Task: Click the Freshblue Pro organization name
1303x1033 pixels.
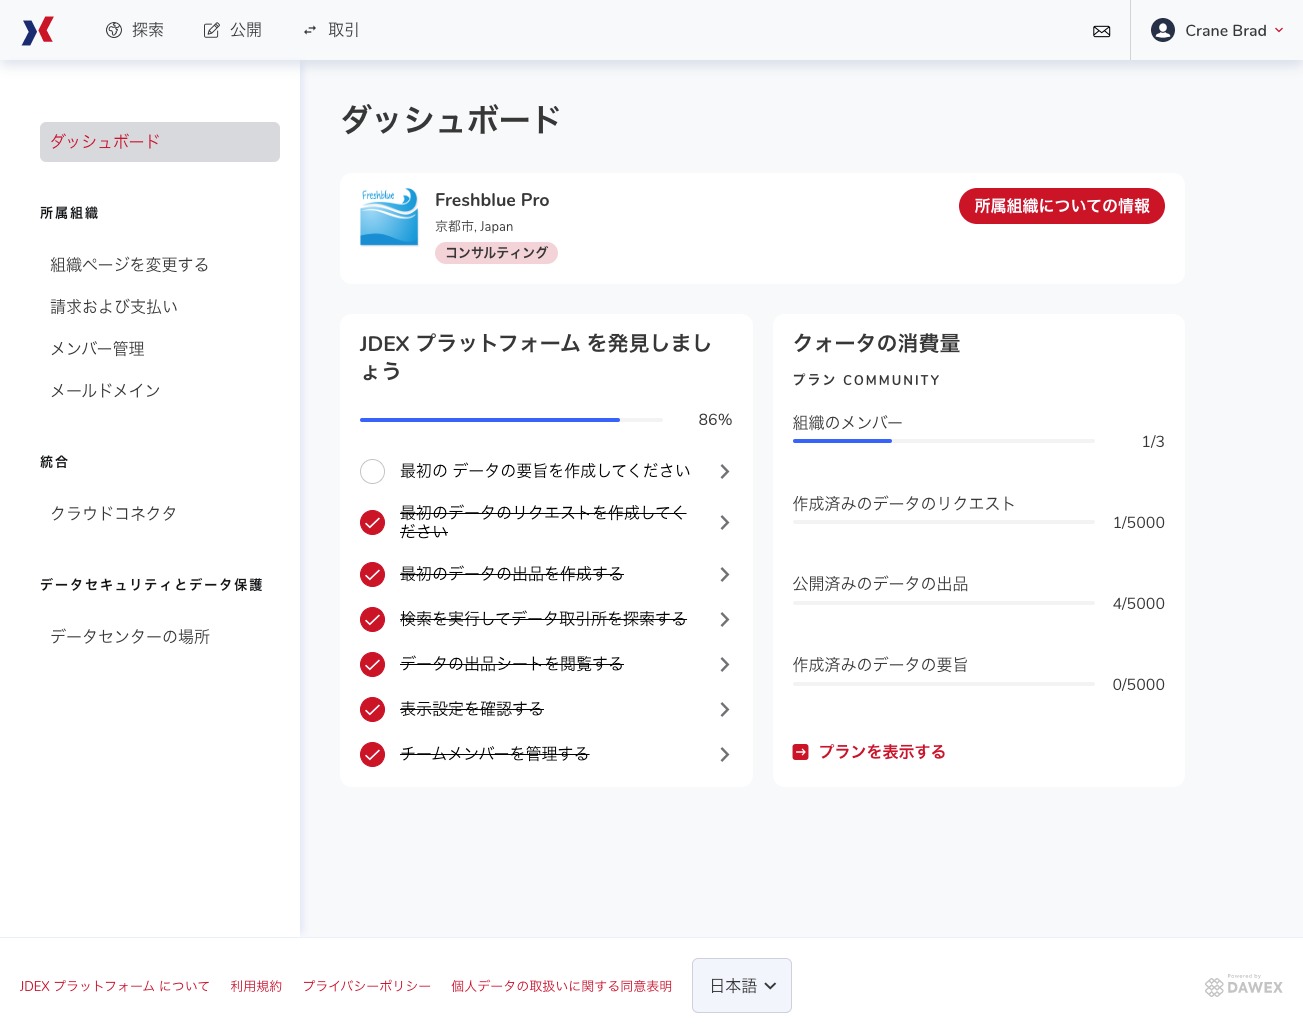Action: click(492, 200)
